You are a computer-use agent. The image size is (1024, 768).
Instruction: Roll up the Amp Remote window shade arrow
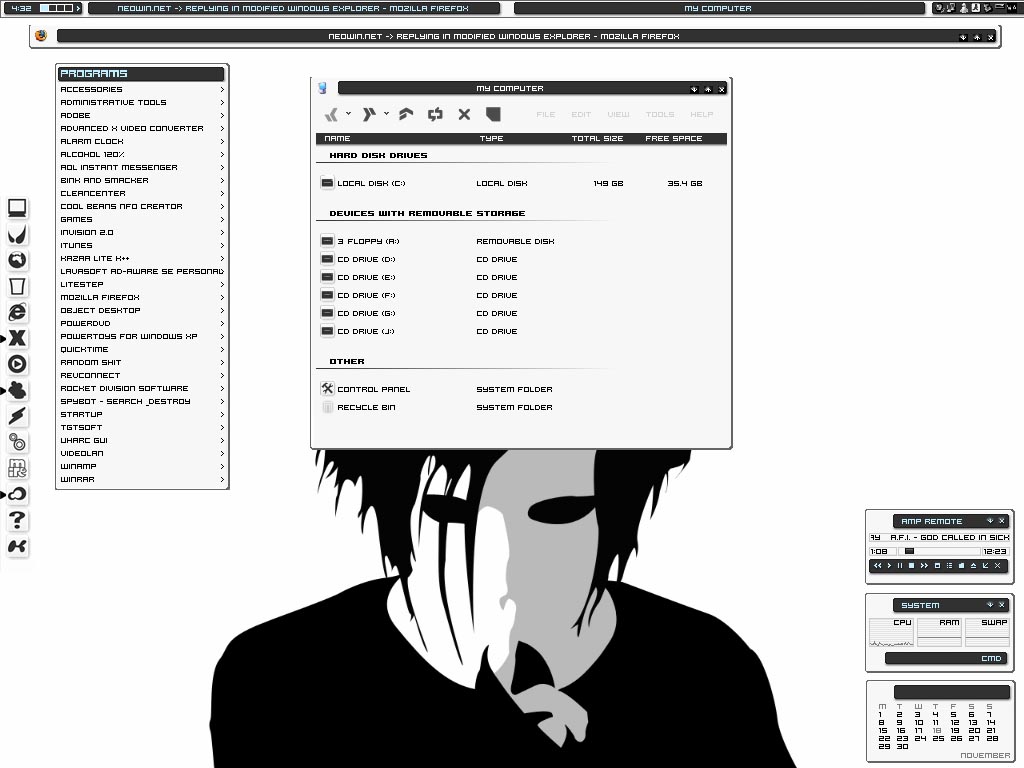coord(990,521)
